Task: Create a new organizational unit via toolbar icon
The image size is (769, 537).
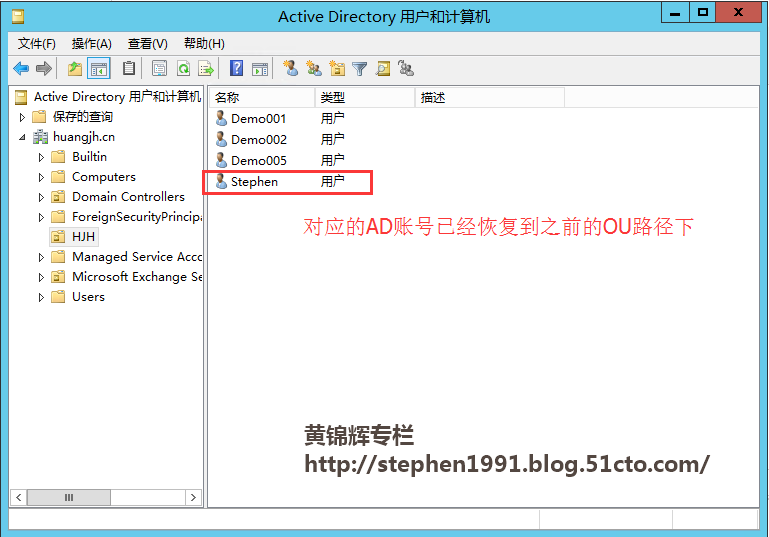Action: [x=337, y=69]
